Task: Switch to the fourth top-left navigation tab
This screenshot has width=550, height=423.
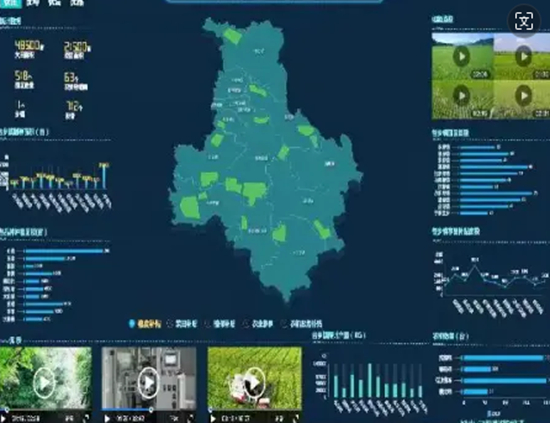Action: click(77, 3)
